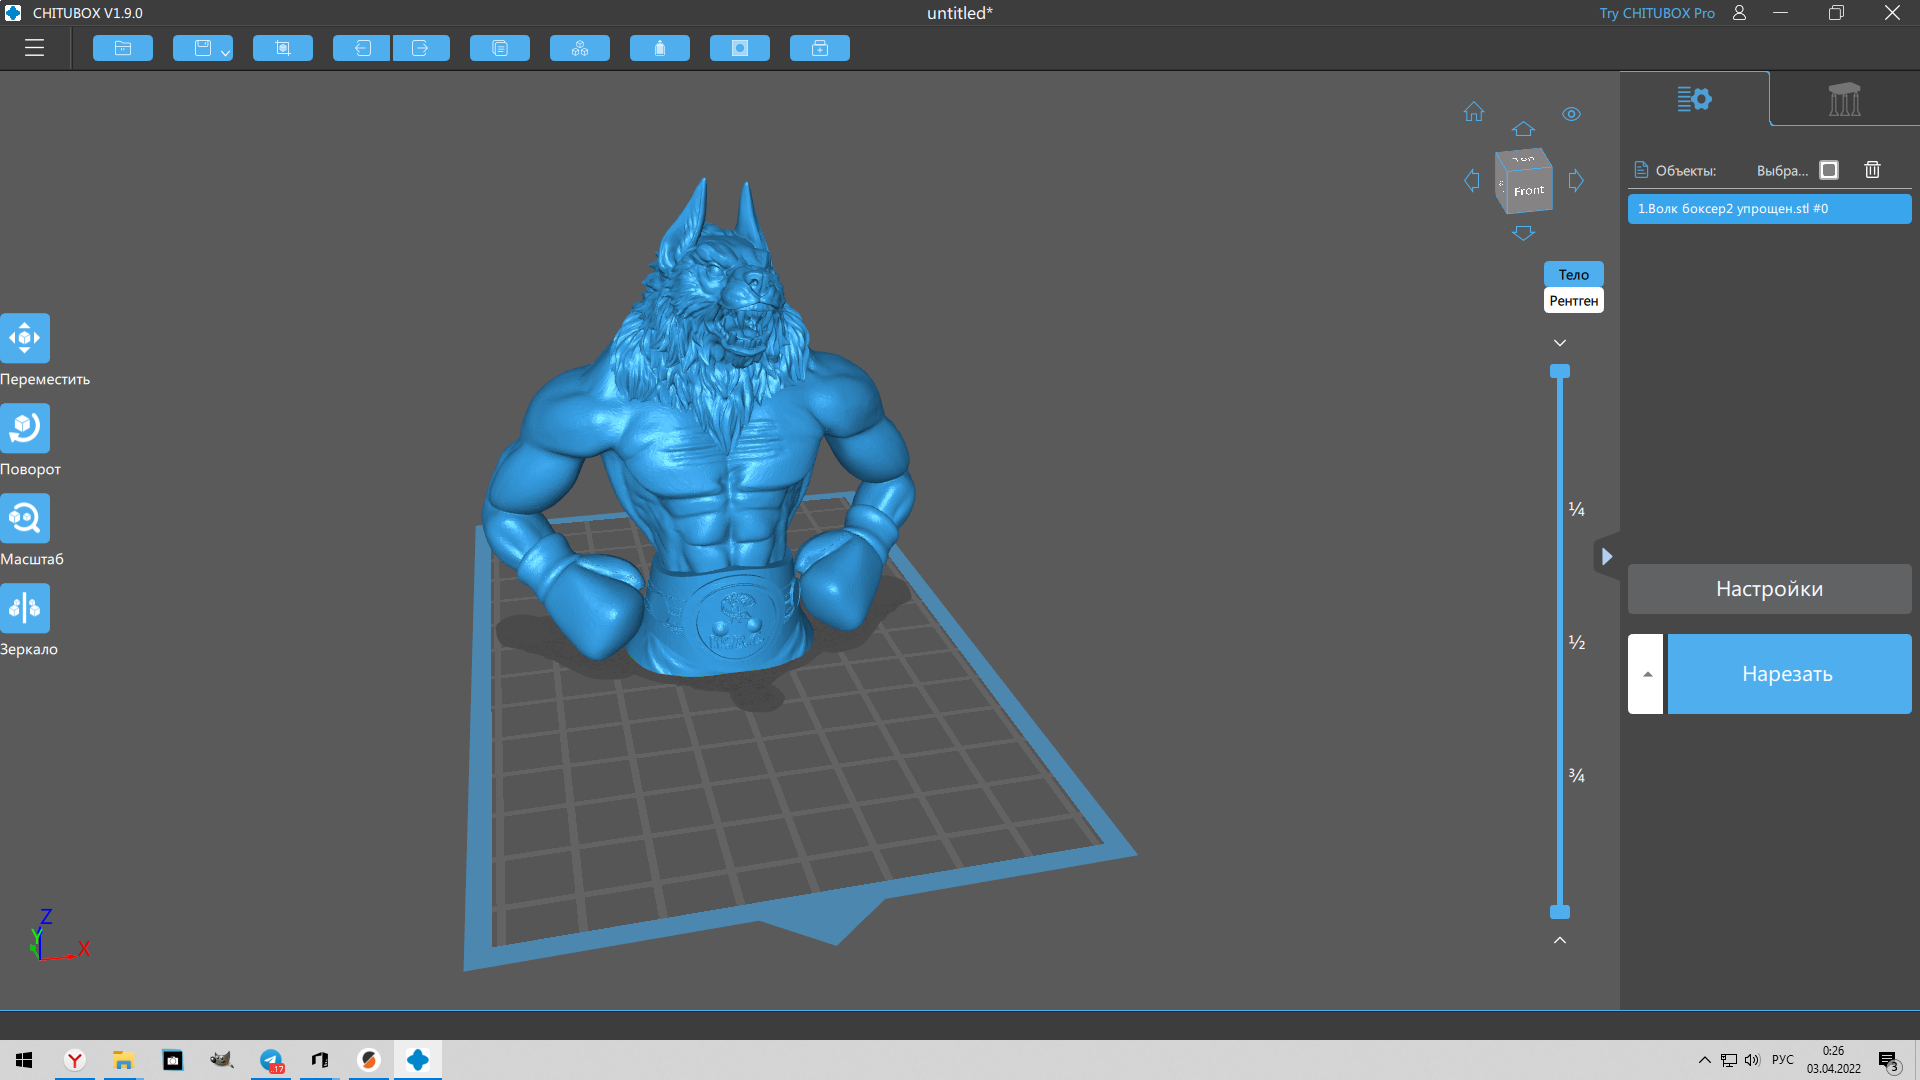The height and width of the screenshot is (1080, 1920).
Task: Select the Move (Переместить) tool
Action: (25, 338)
